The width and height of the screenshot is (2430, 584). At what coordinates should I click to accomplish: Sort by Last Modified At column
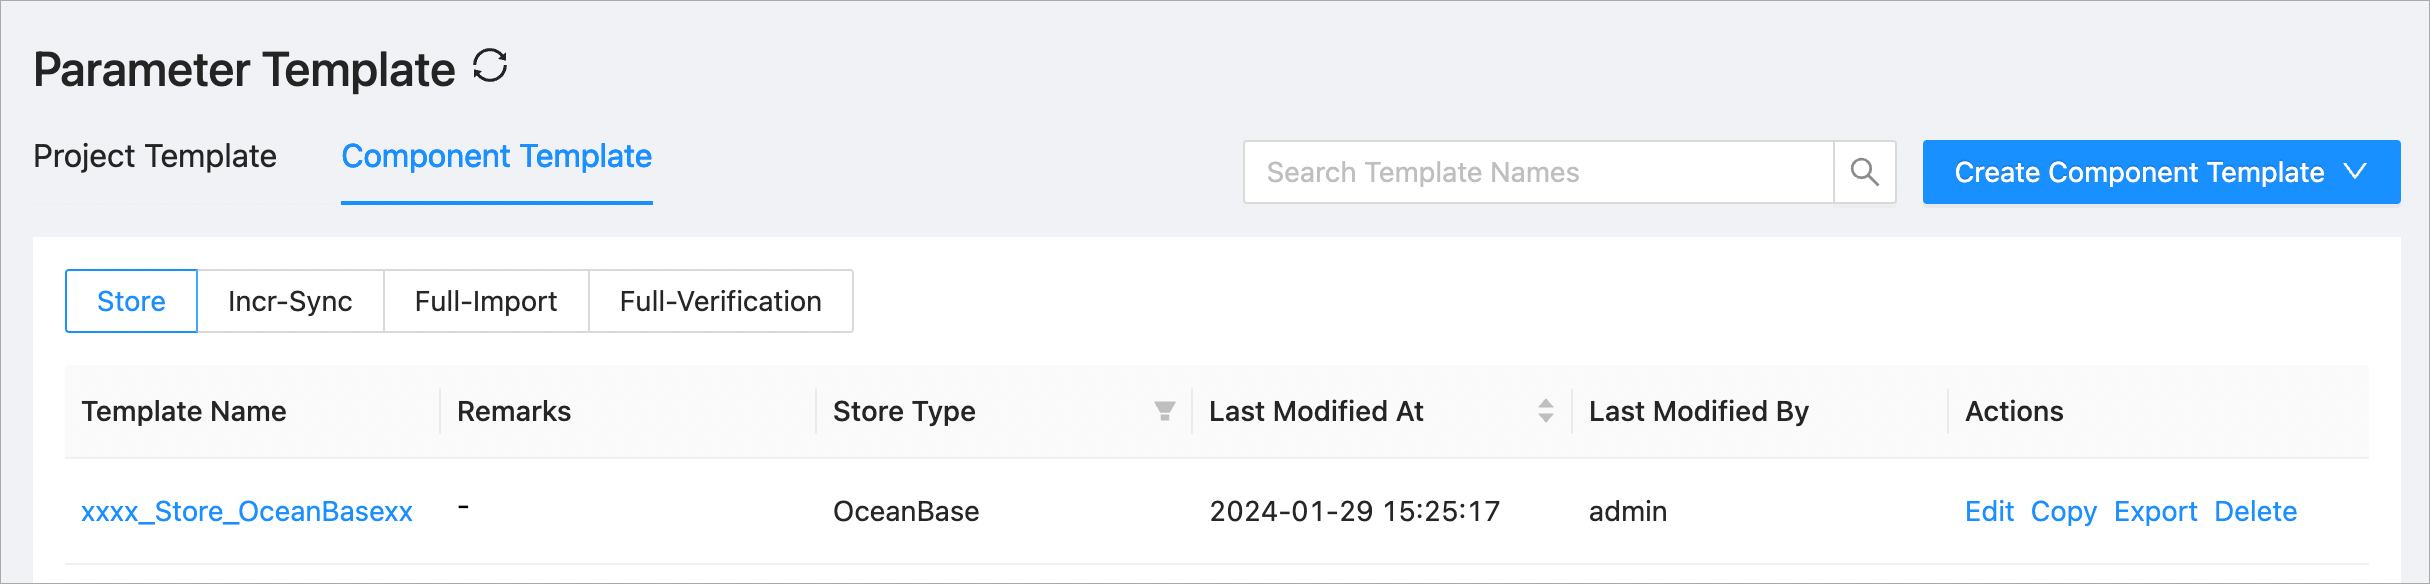click(1545, 411)
